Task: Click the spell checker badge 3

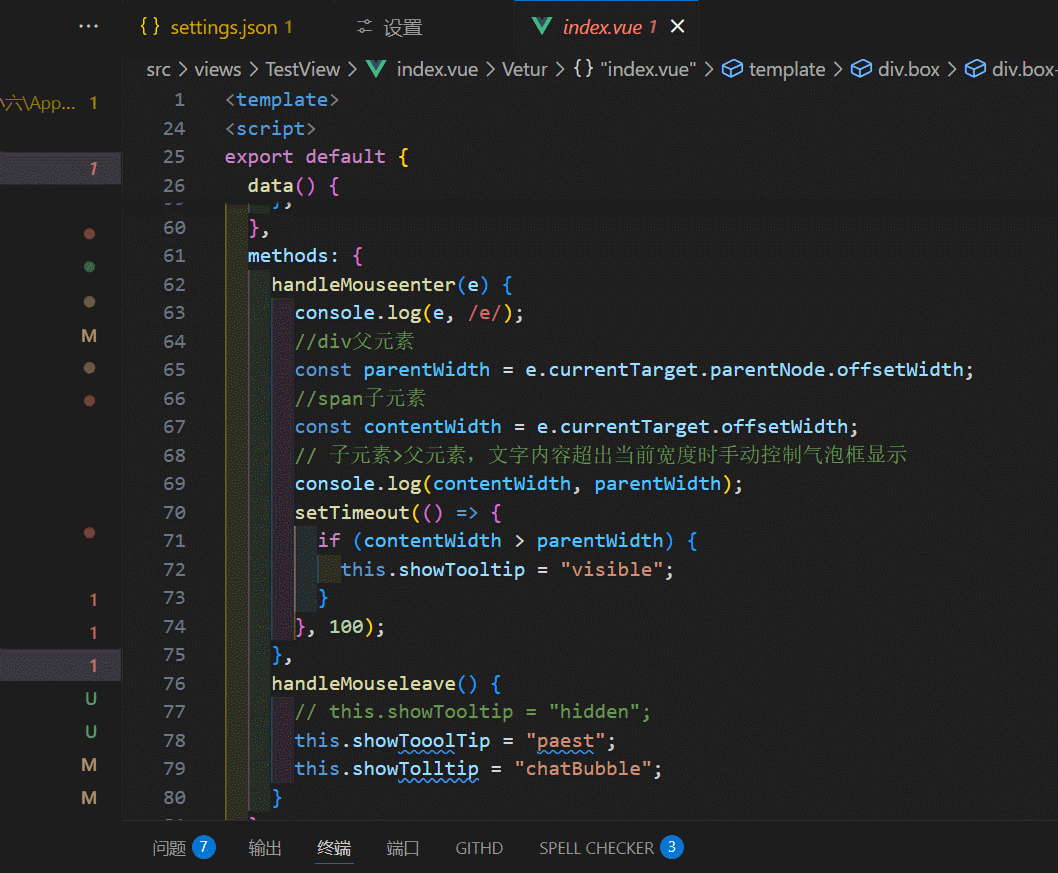Action: pos(672,847)
